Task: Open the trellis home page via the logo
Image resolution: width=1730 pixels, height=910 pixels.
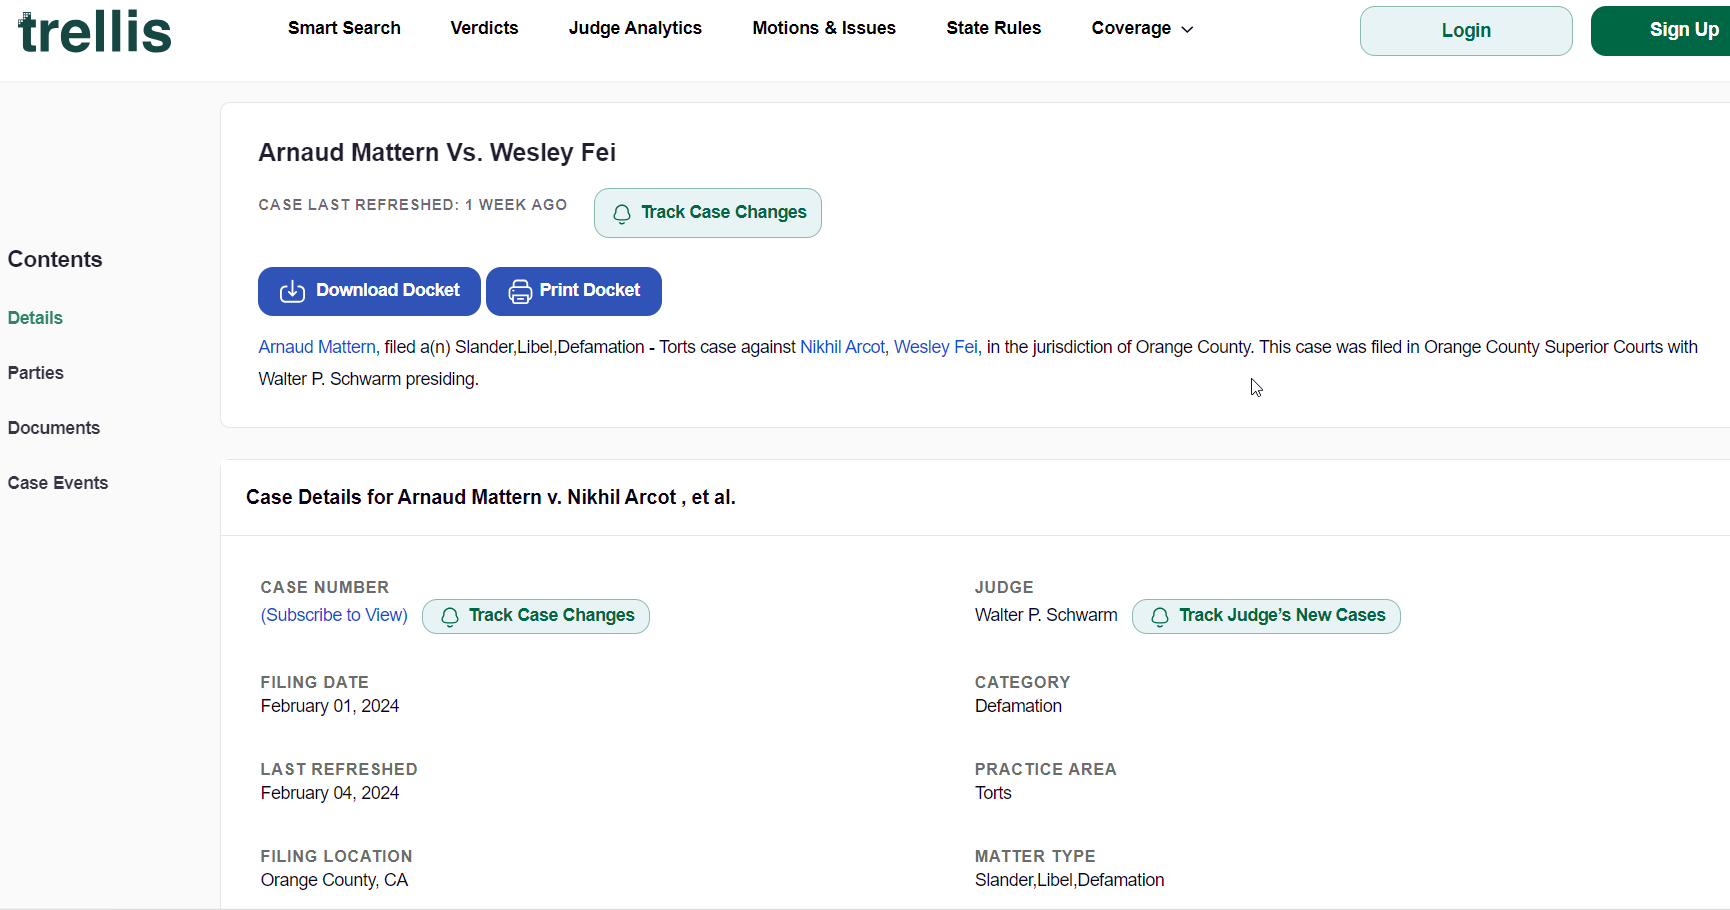Action: [x=94, y=31]
